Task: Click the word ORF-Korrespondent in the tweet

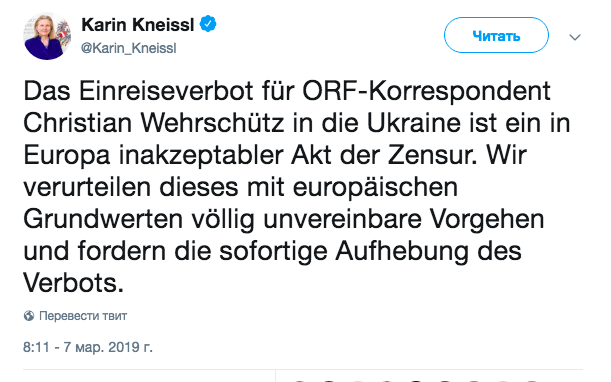Action: [426, 92]
